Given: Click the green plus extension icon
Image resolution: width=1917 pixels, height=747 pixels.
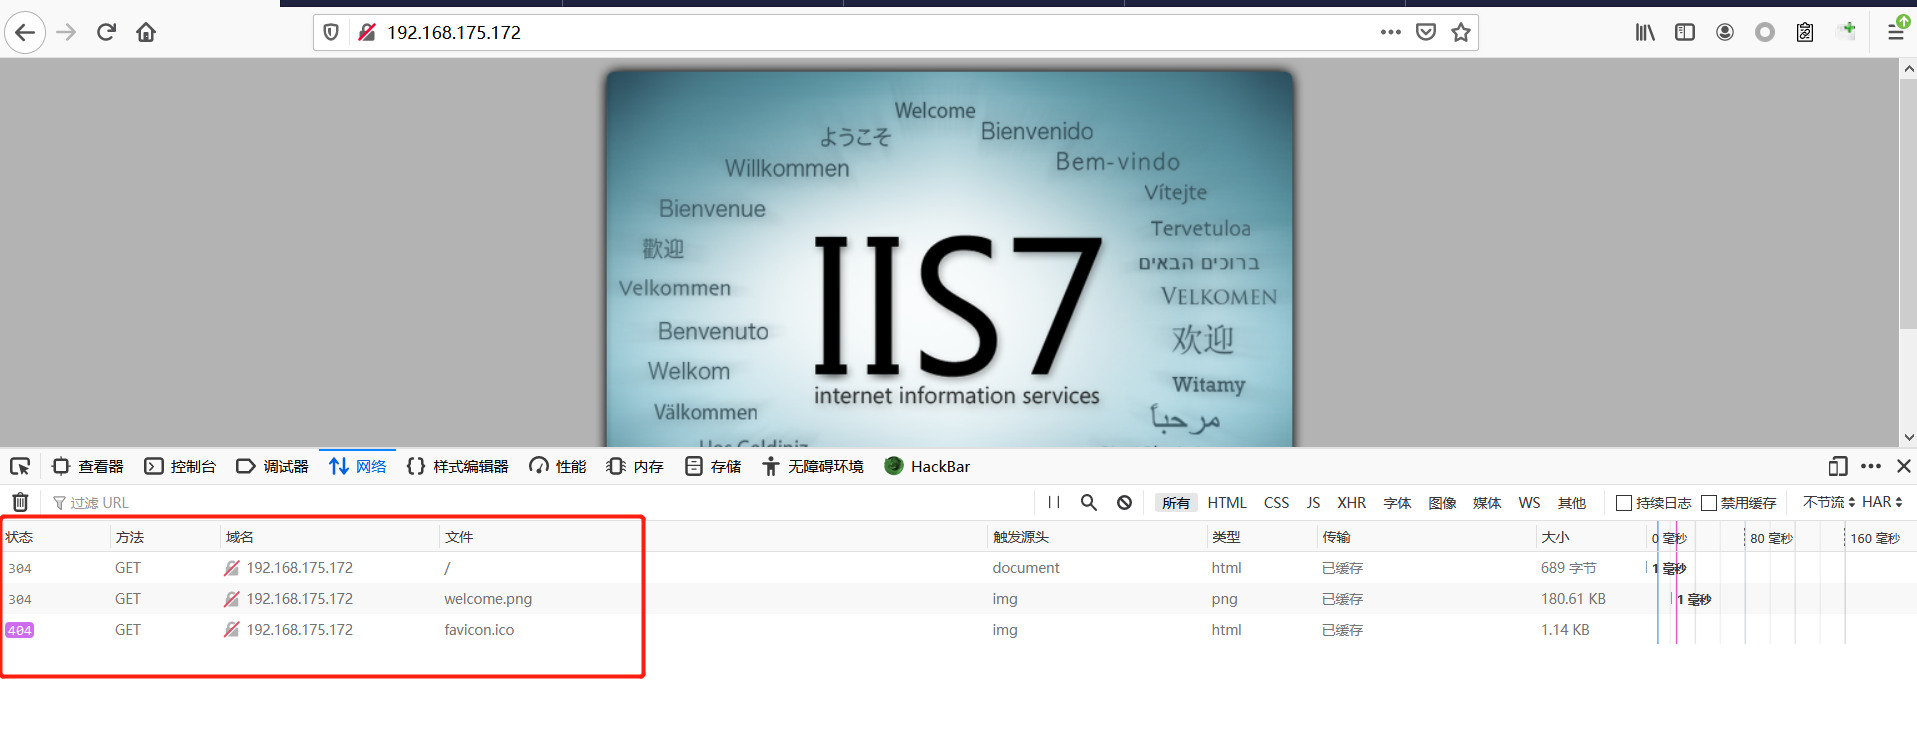Looking at the screenshot, I should [1847, 30].
